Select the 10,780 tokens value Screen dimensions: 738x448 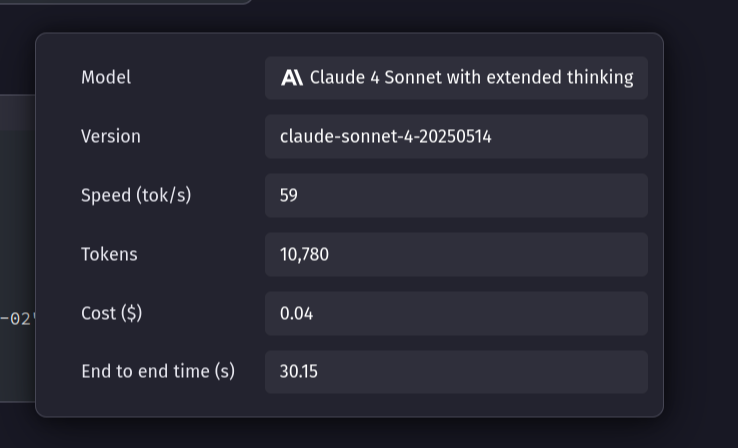pyautogui.click(x=304, y=254)
